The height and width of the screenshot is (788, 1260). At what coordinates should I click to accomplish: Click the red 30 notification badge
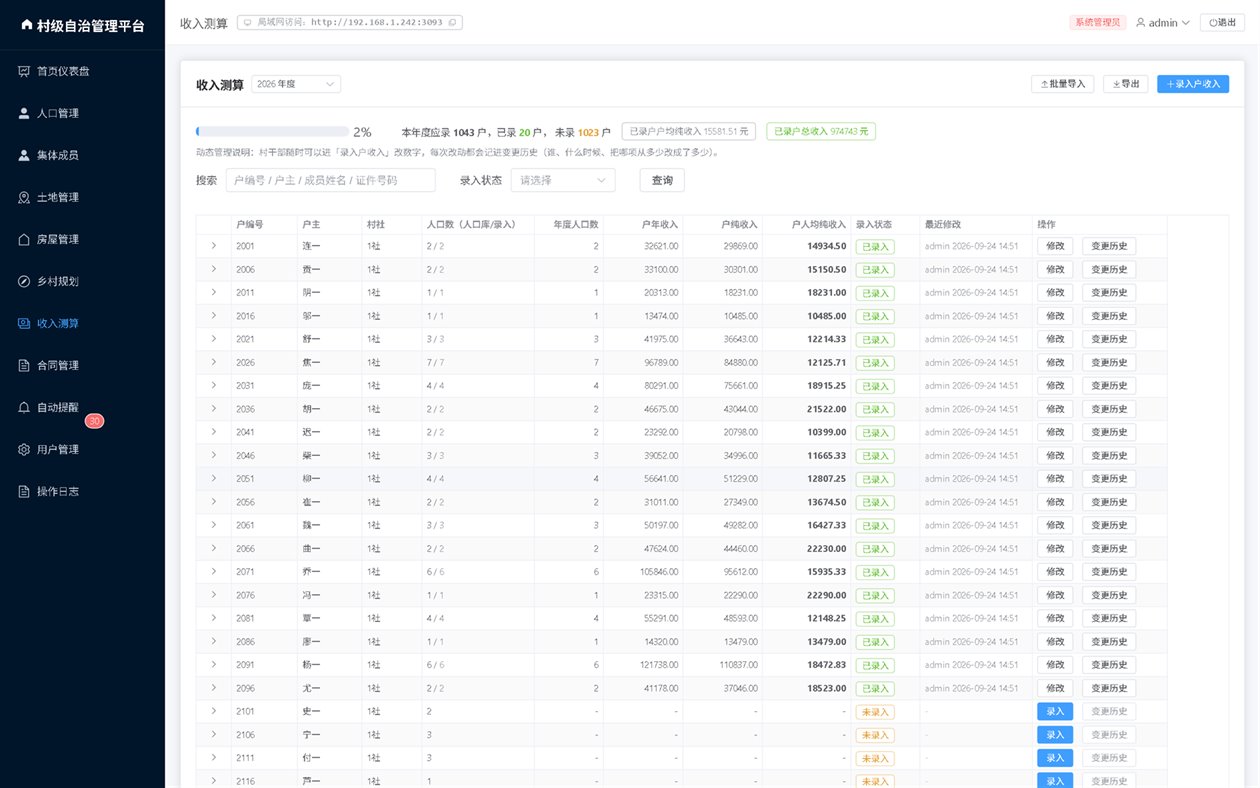click(94, 421)
